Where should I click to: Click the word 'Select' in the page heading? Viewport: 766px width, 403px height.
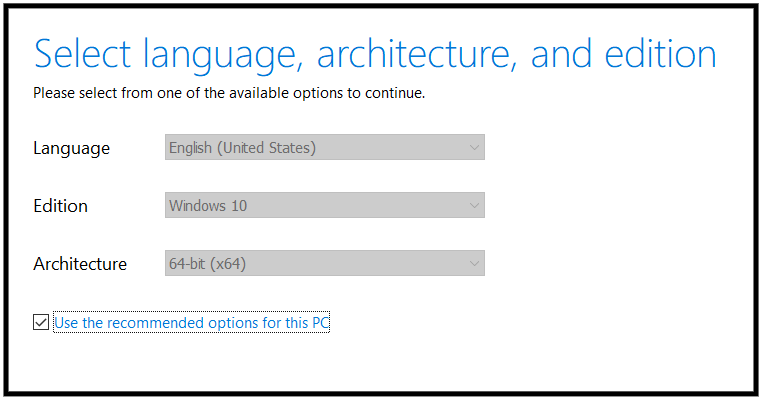pos(89,54)
